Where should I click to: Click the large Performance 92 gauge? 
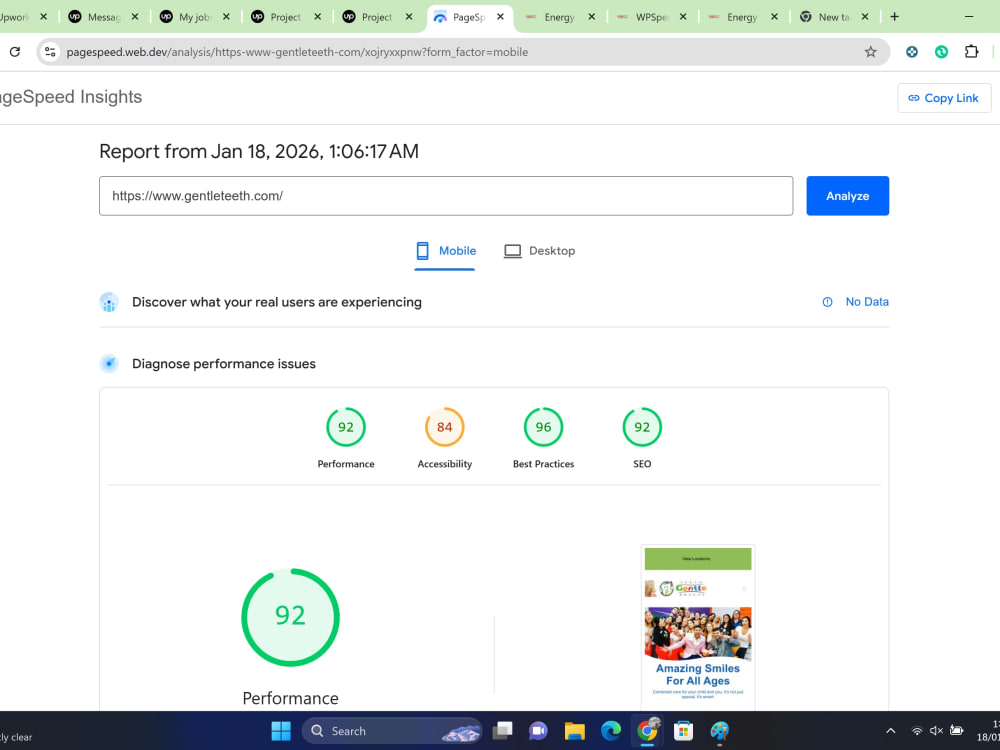pos(290,617)
